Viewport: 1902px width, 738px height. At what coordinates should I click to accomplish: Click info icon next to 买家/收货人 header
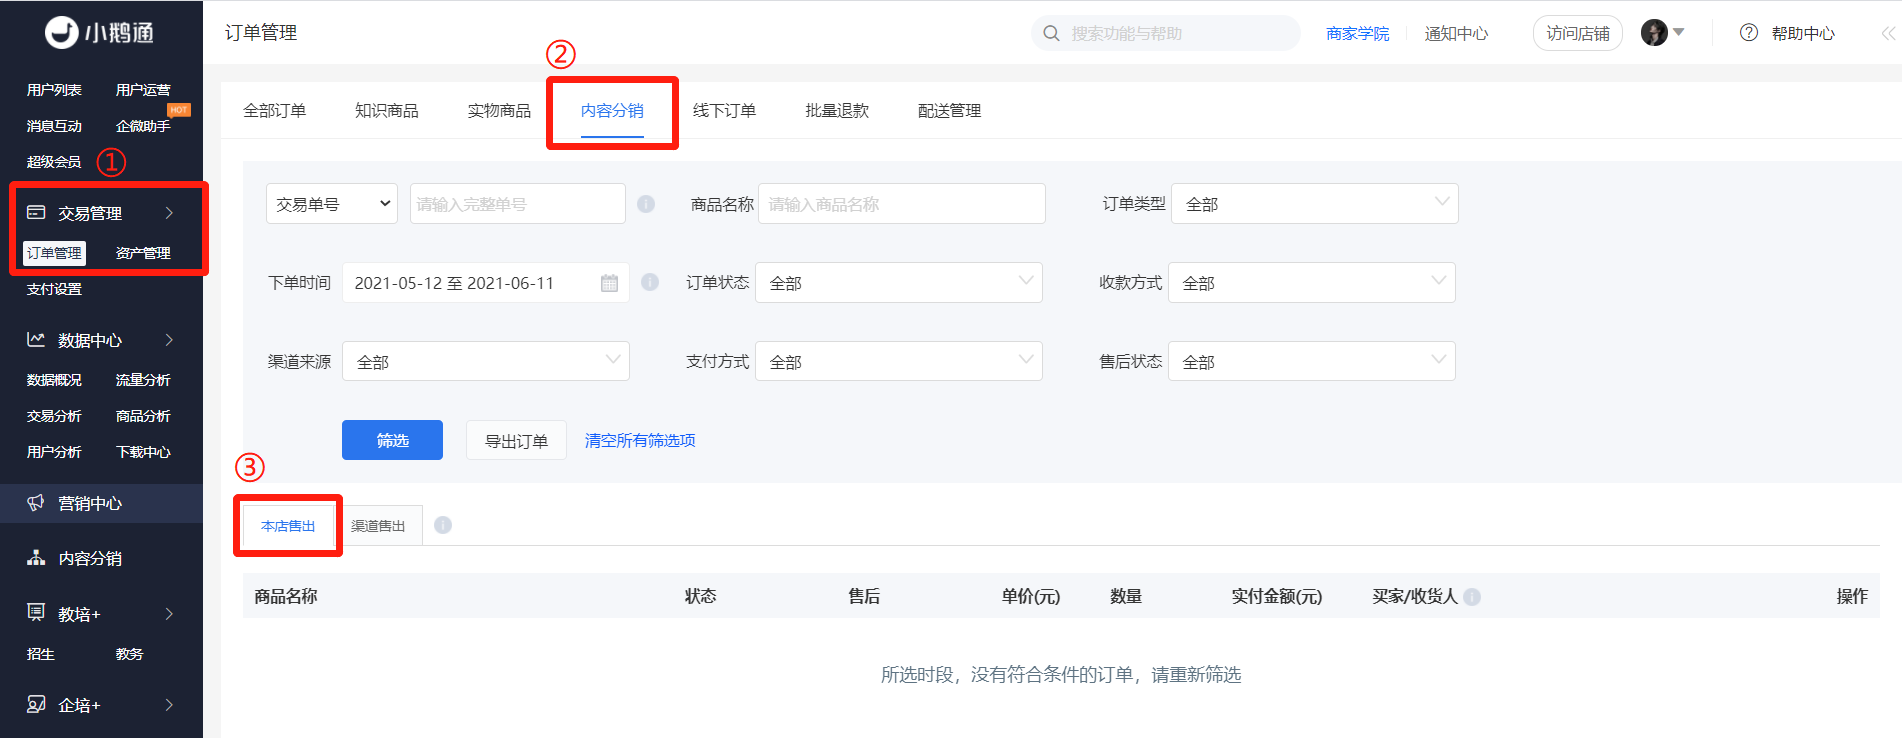1472,597
